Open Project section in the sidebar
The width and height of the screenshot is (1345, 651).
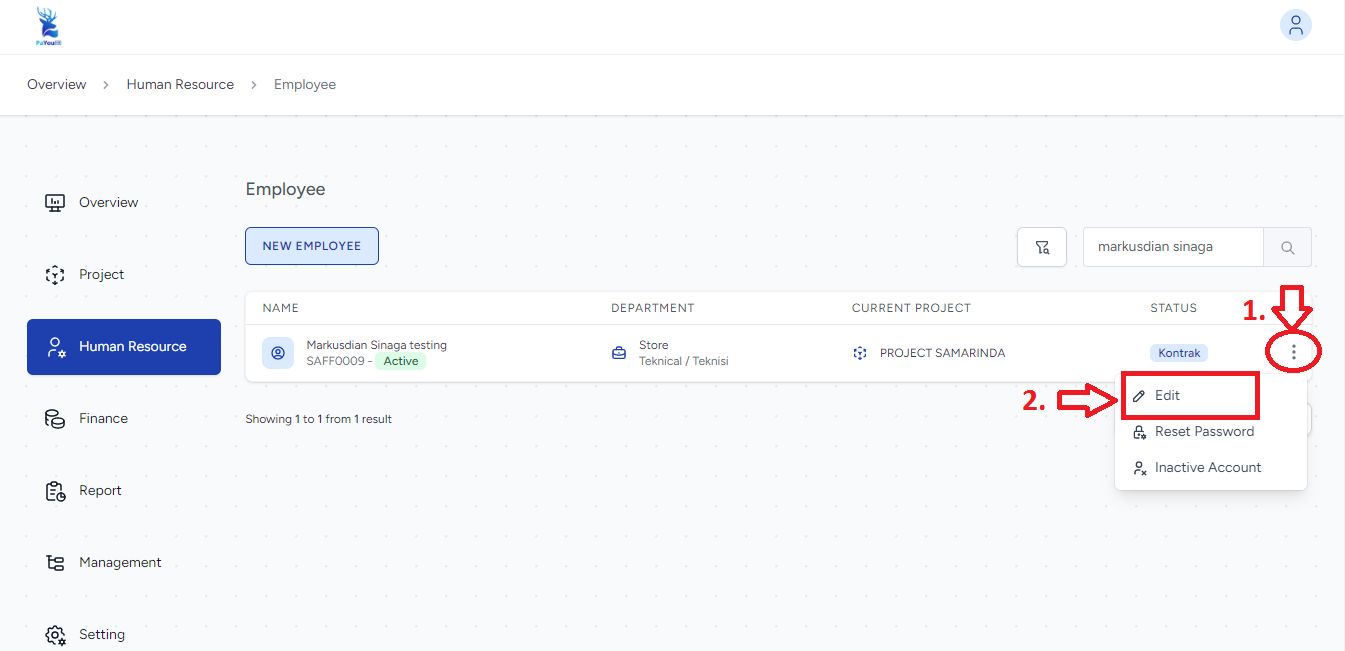pos(101,275)
